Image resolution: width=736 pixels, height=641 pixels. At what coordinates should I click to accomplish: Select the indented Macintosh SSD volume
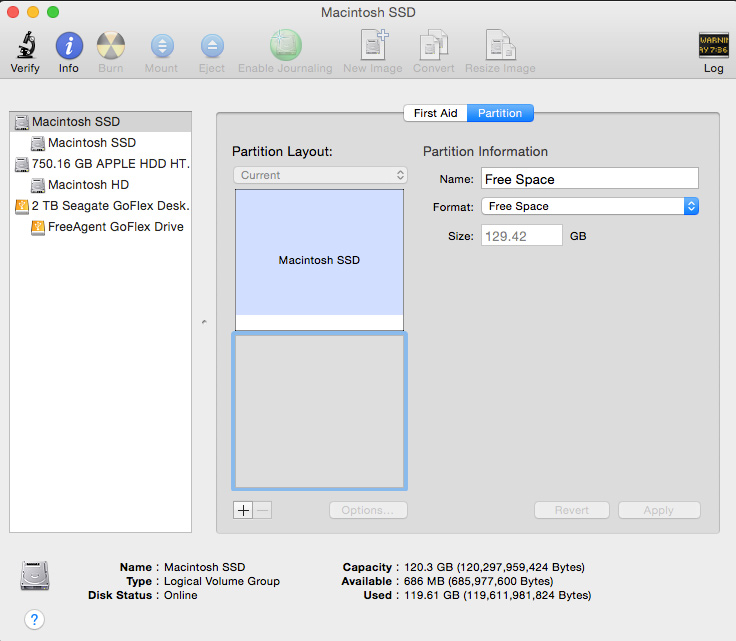click(100, 143)
